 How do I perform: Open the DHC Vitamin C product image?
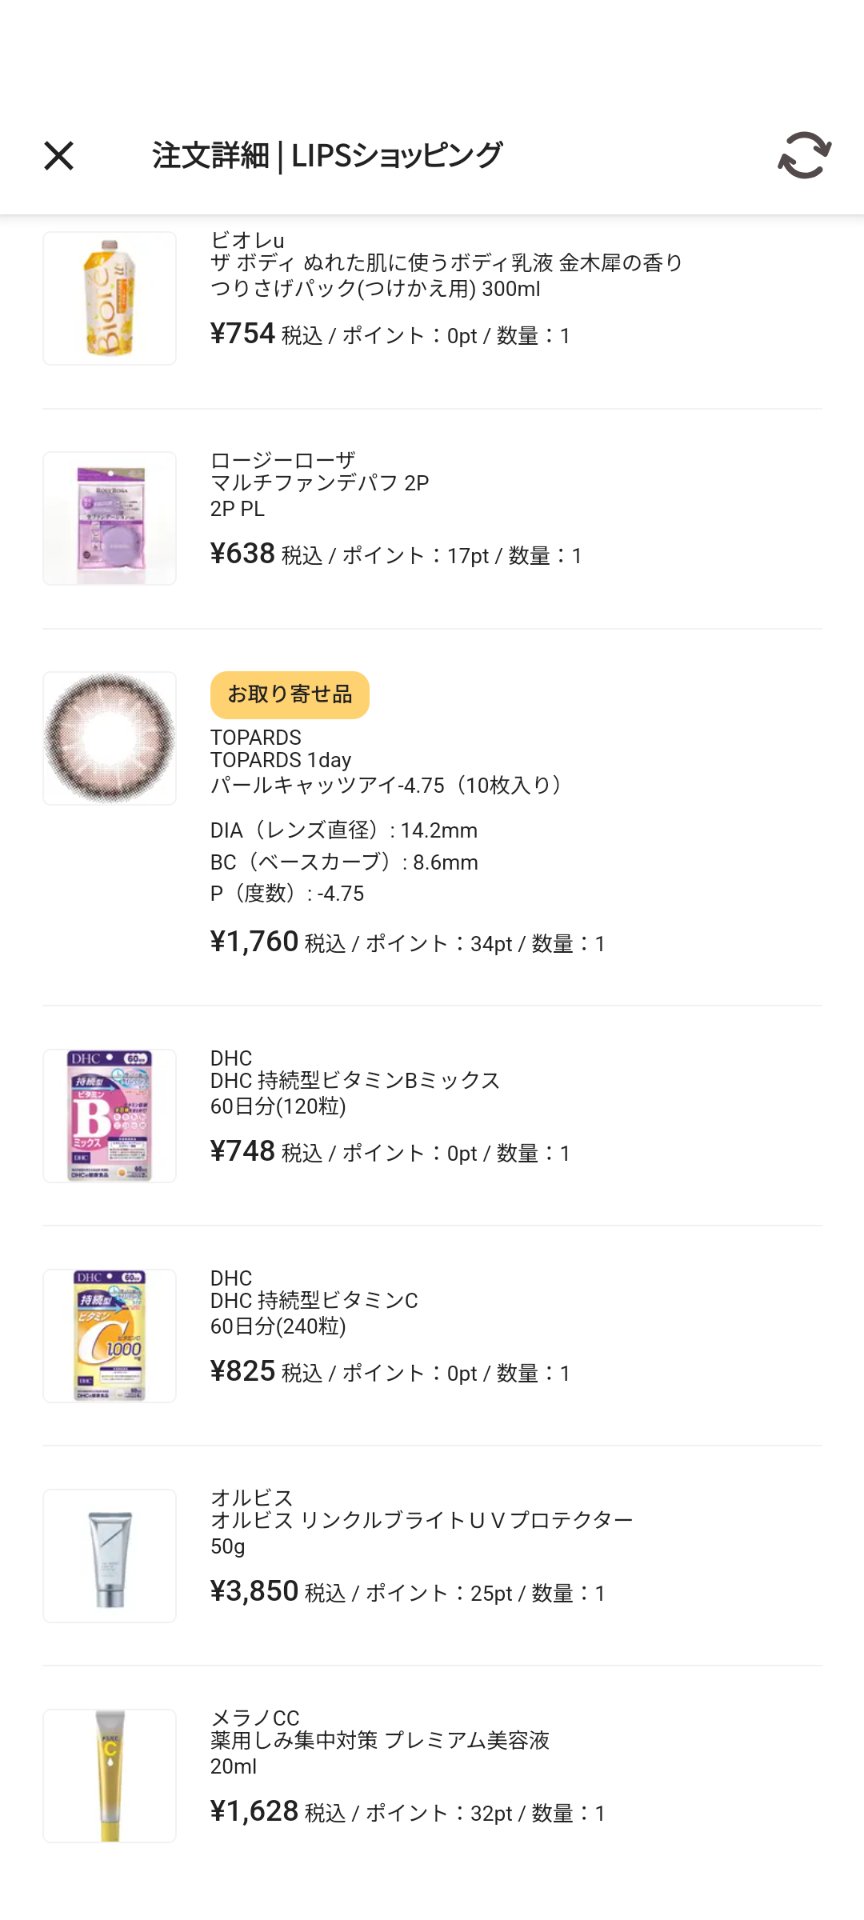pos(110,1336)
